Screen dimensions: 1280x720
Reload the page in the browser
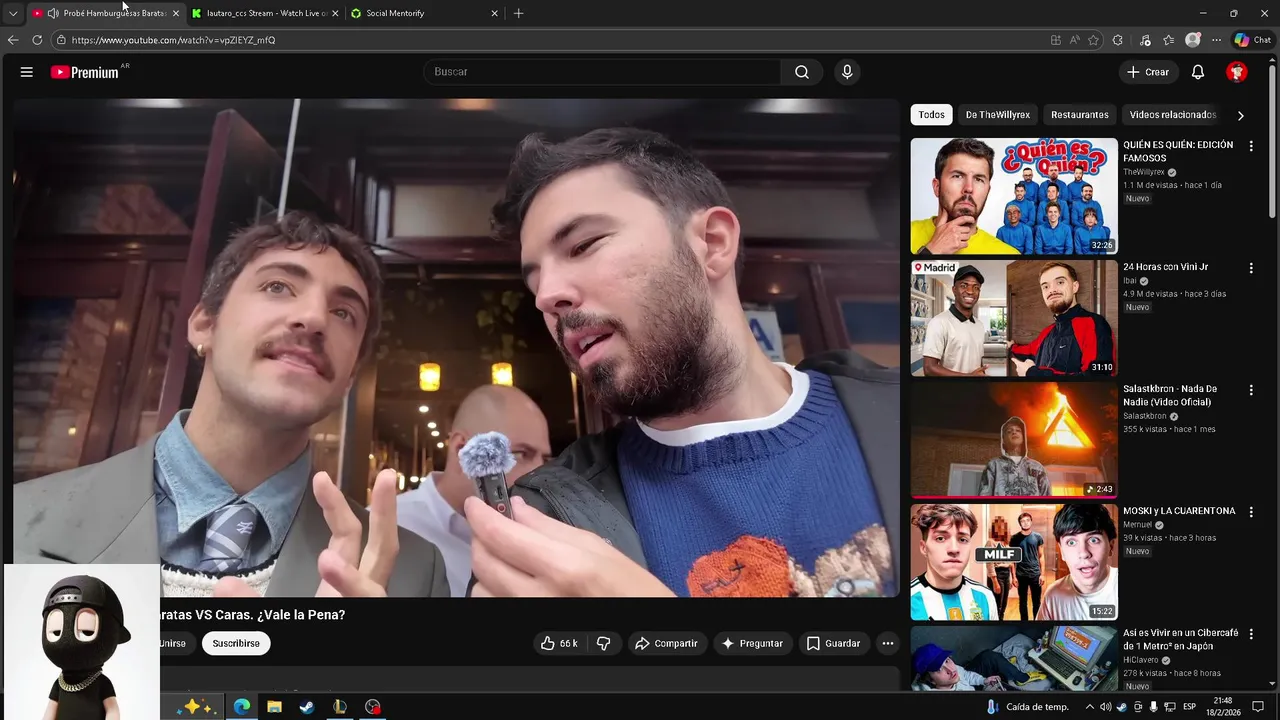click(x=37, y=40)
